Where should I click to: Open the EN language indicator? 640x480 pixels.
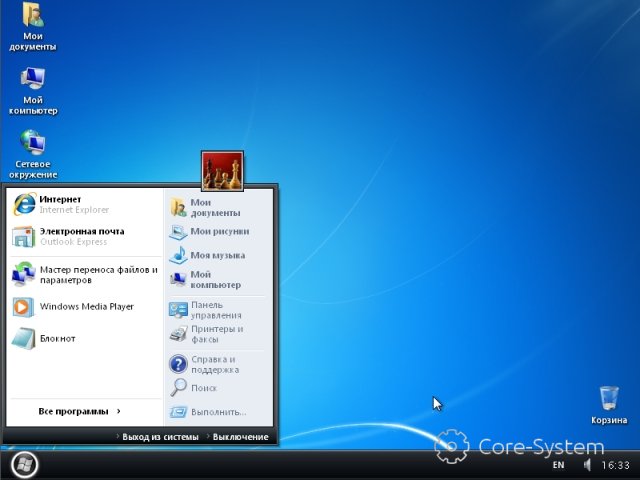[558, 465]
